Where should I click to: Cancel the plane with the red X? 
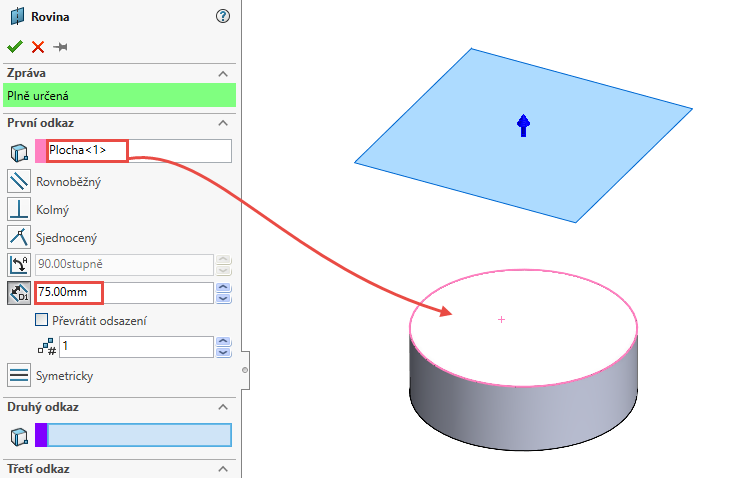(x=38, y=47)
